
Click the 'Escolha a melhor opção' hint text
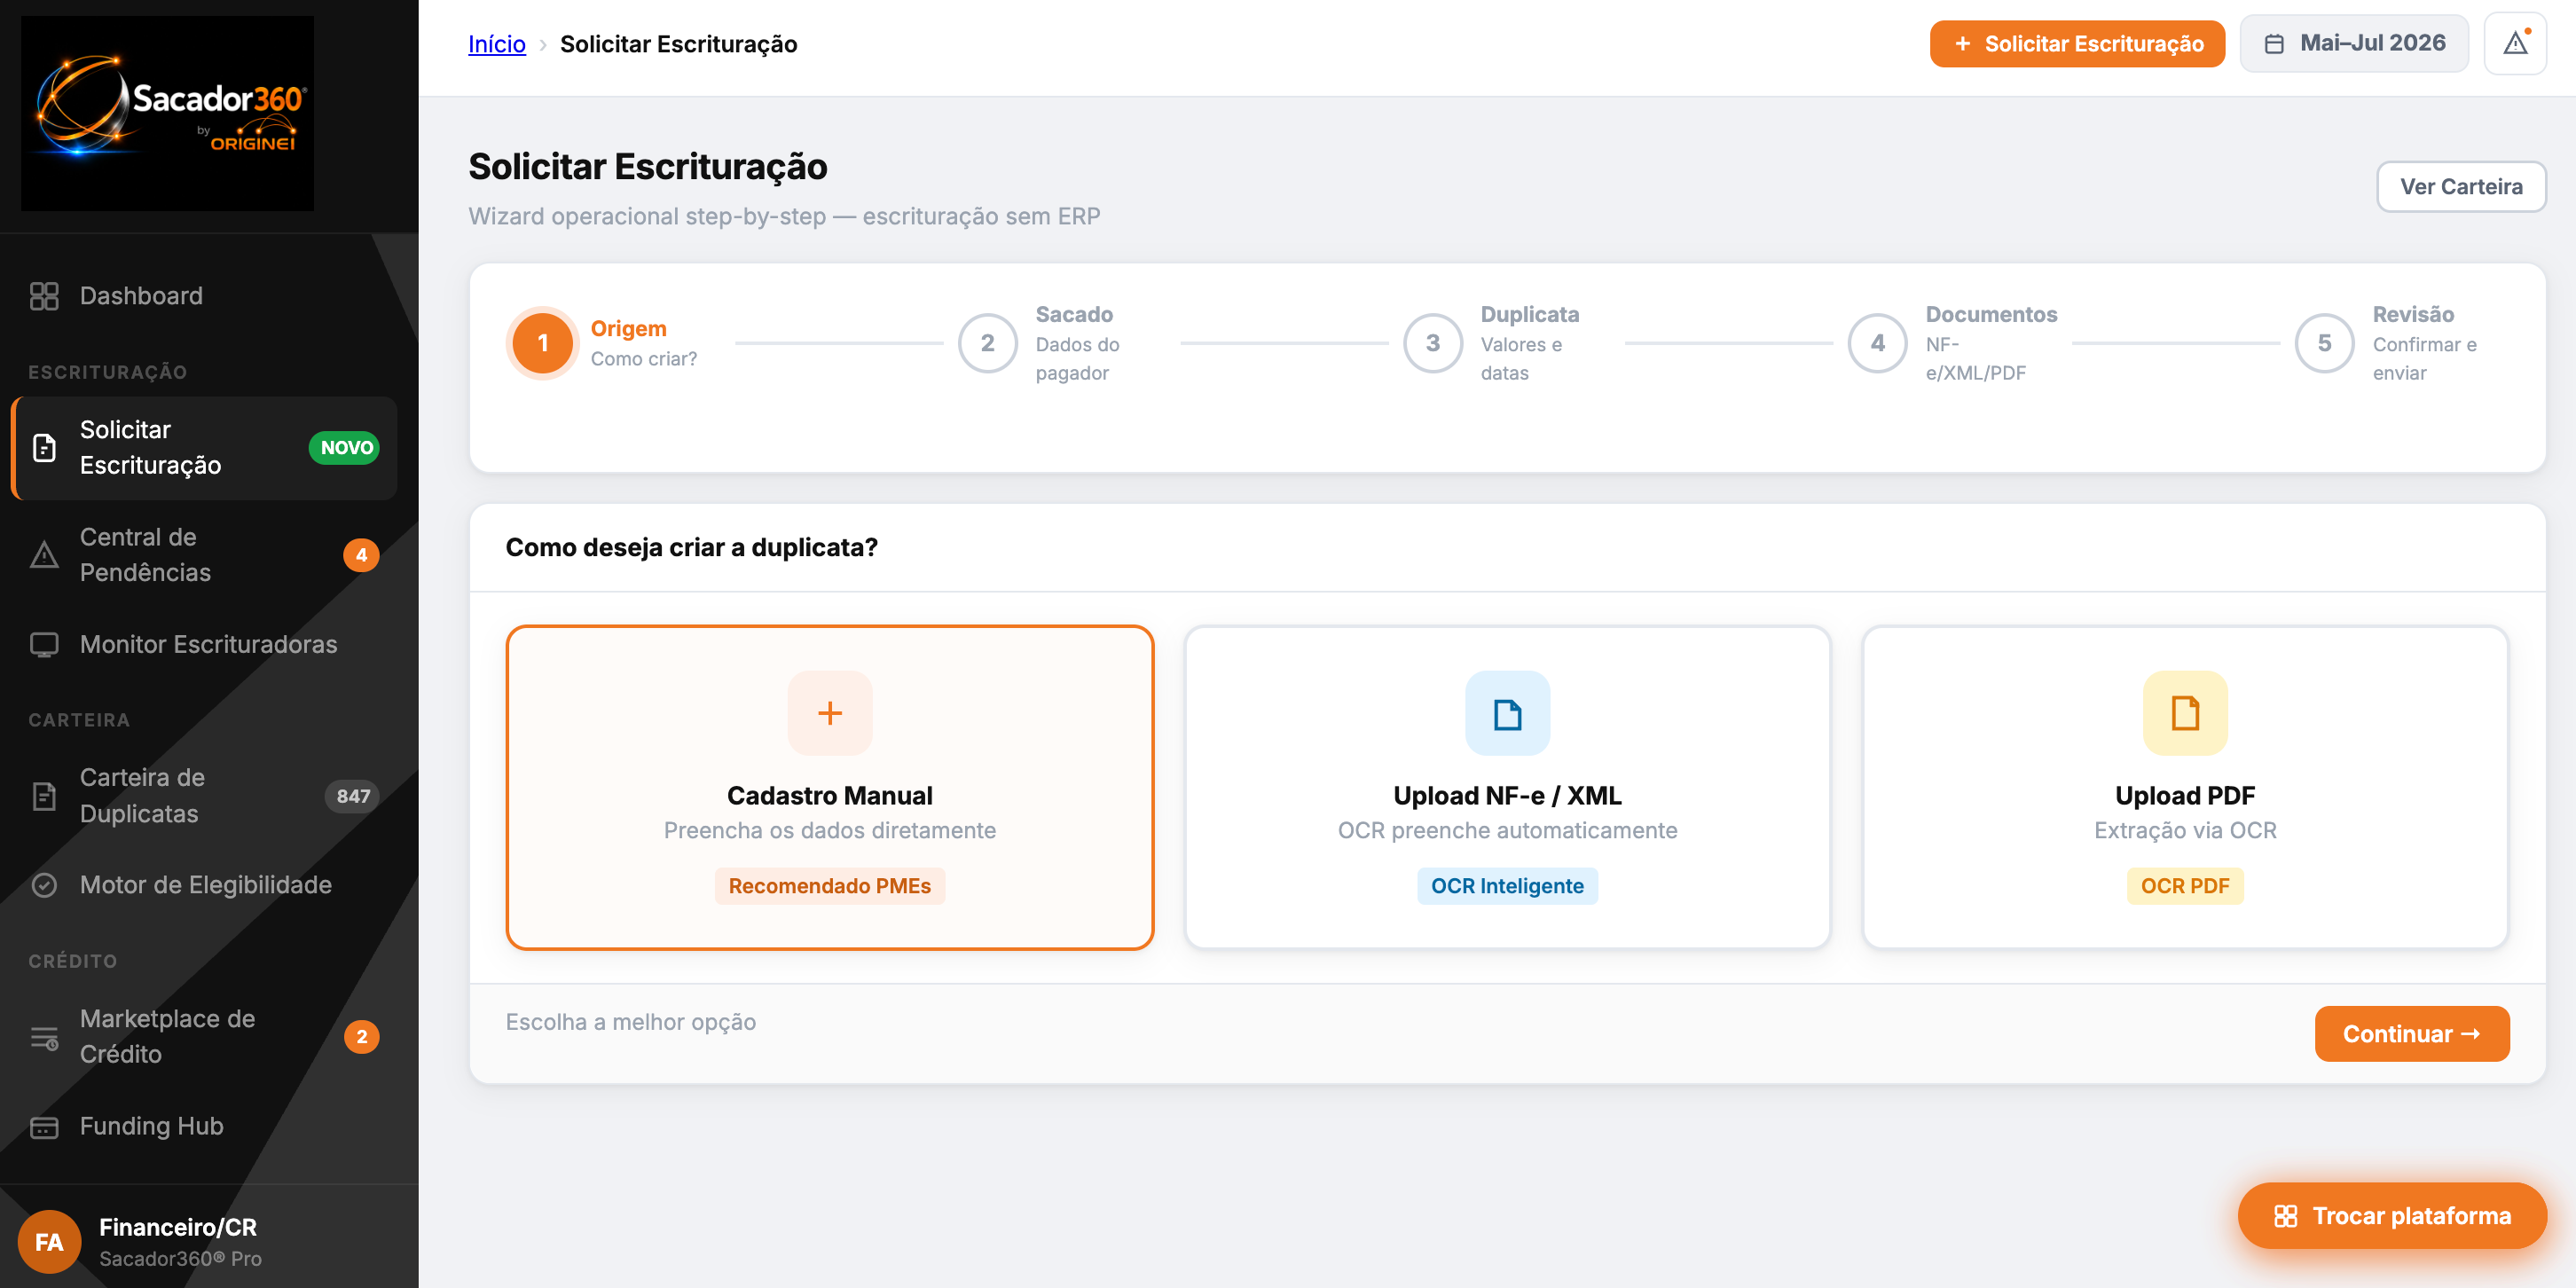tap(631, 1022)
